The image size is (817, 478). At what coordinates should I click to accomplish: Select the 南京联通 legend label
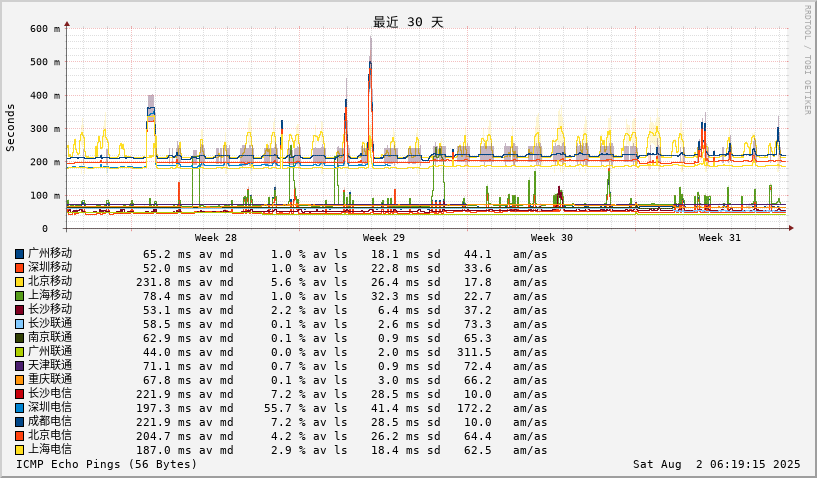[50, 338]
